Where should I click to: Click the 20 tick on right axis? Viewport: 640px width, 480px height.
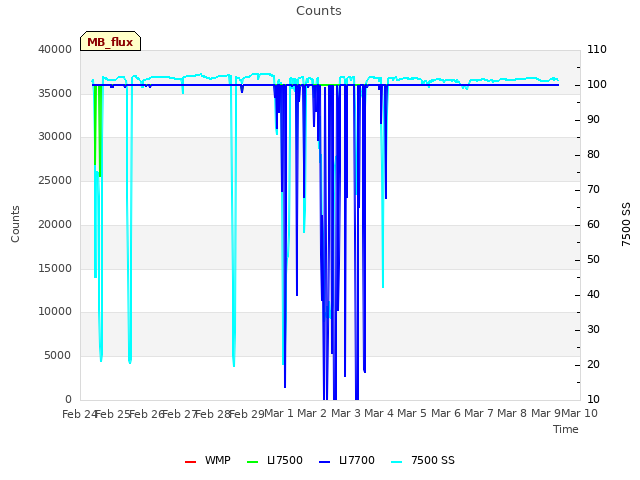(593, 364)
